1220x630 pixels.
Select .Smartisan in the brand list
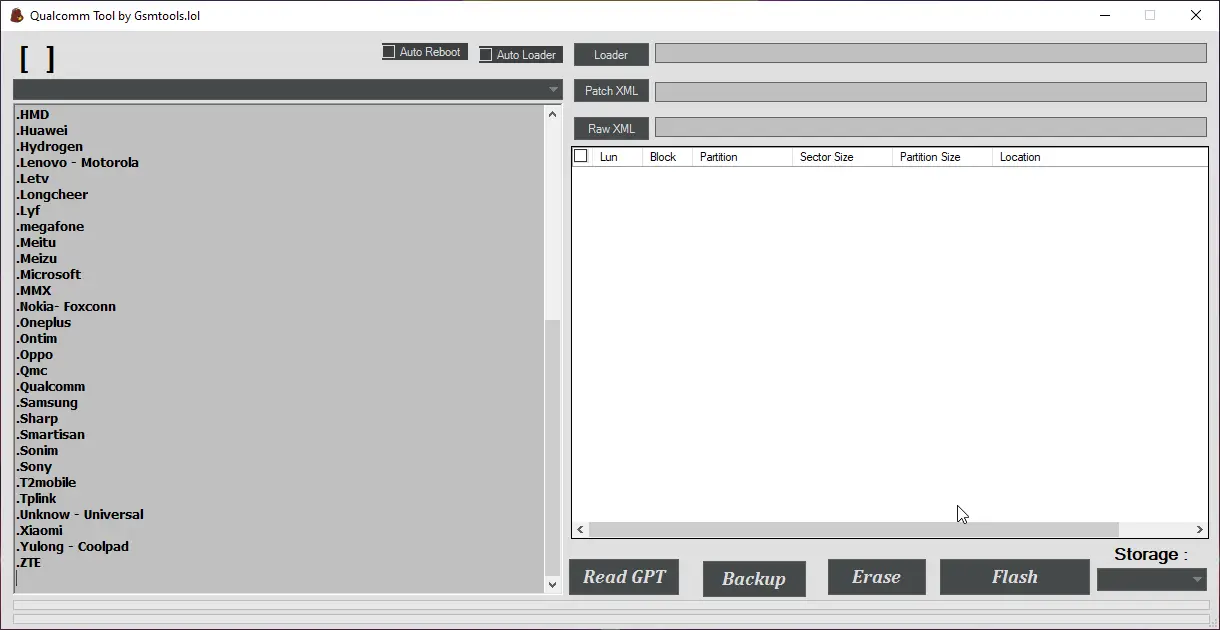51,434
